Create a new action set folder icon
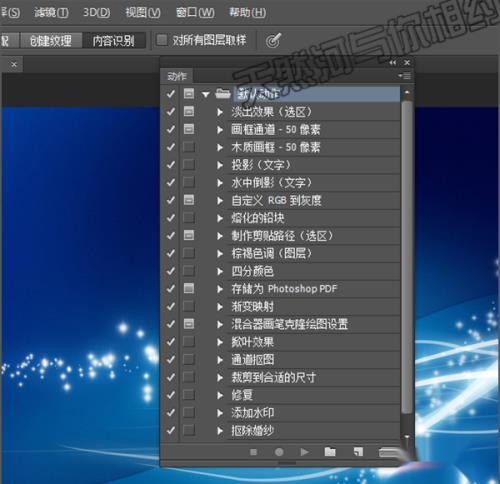The width and height of the screenshot is (500, 484). [330, 452]
